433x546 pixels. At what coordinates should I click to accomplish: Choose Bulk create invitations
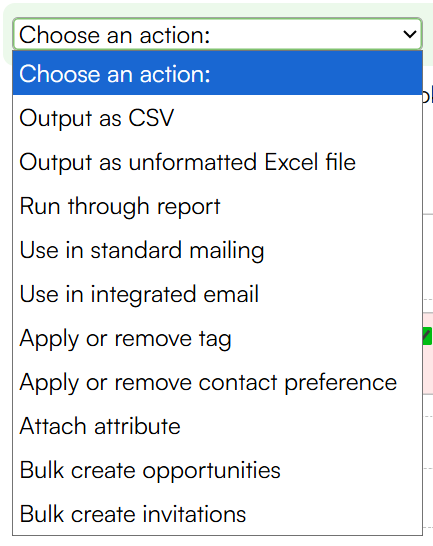(217, 514)
